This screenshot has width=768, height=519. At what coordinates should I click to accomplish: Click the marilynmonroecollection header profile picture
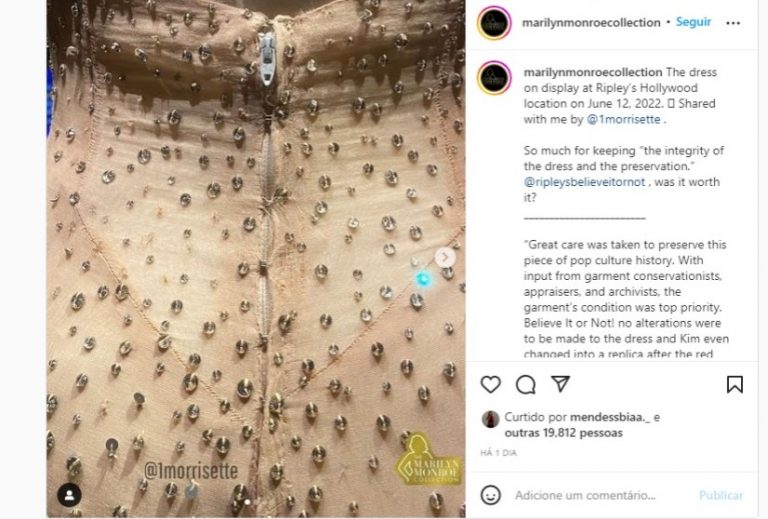click(x=494, y=23)
